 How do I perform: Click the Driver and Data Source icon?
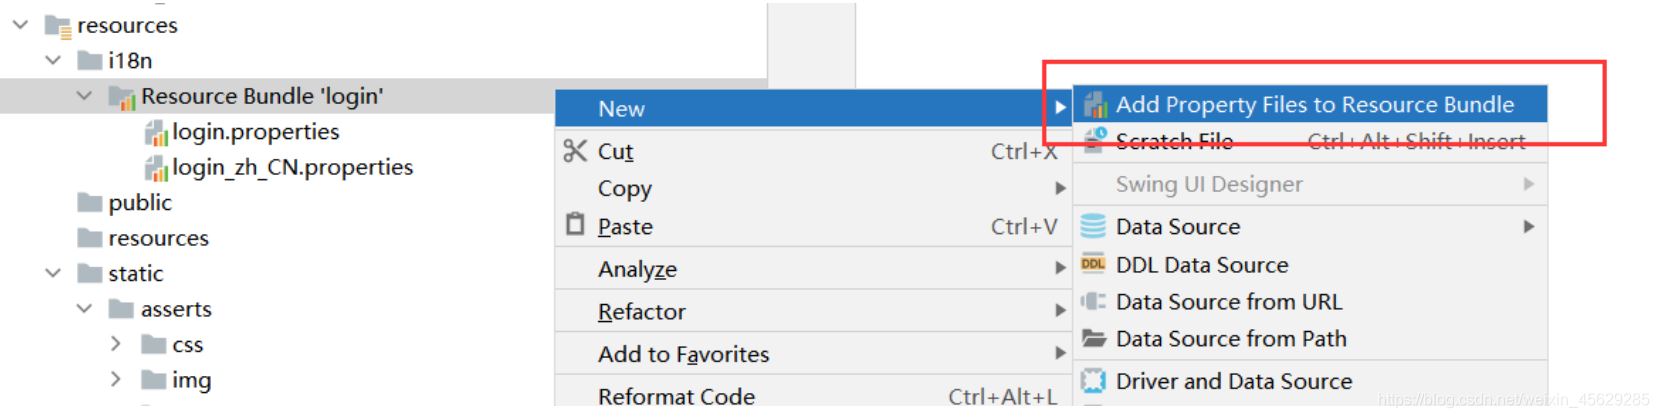click(x=1094, y=381)
